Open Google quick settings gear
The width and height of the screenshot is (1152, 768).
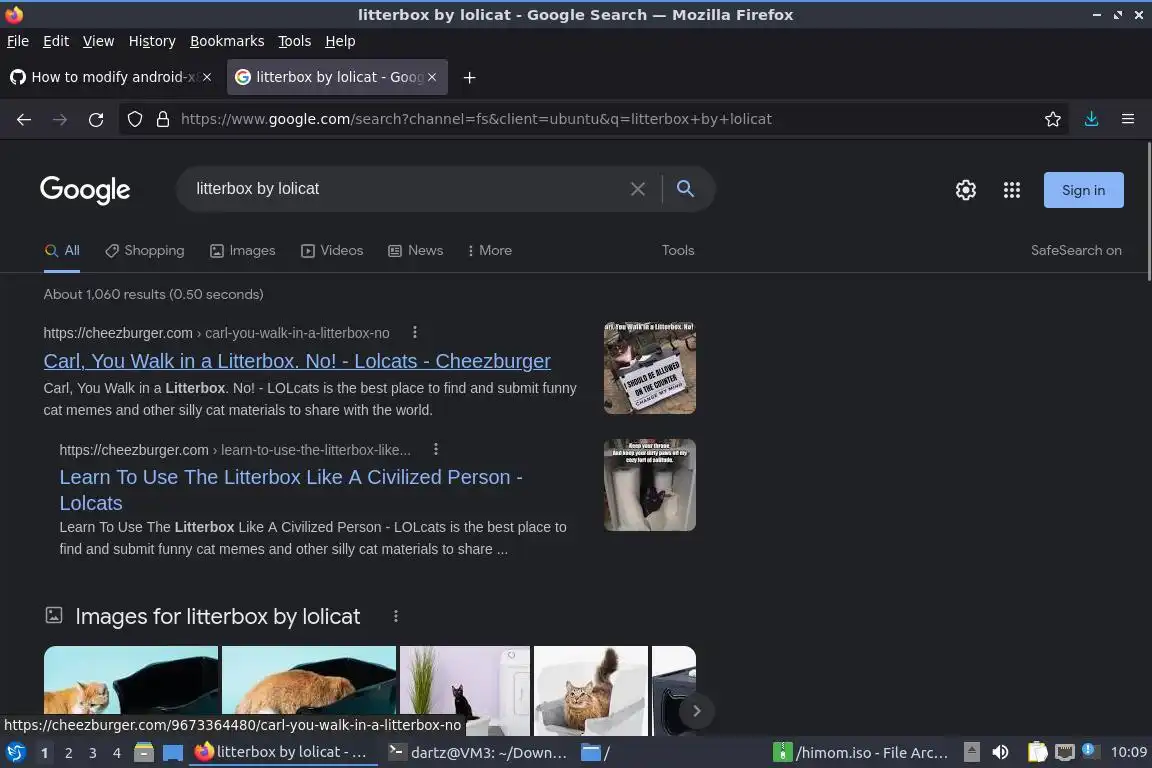[965, 190]
